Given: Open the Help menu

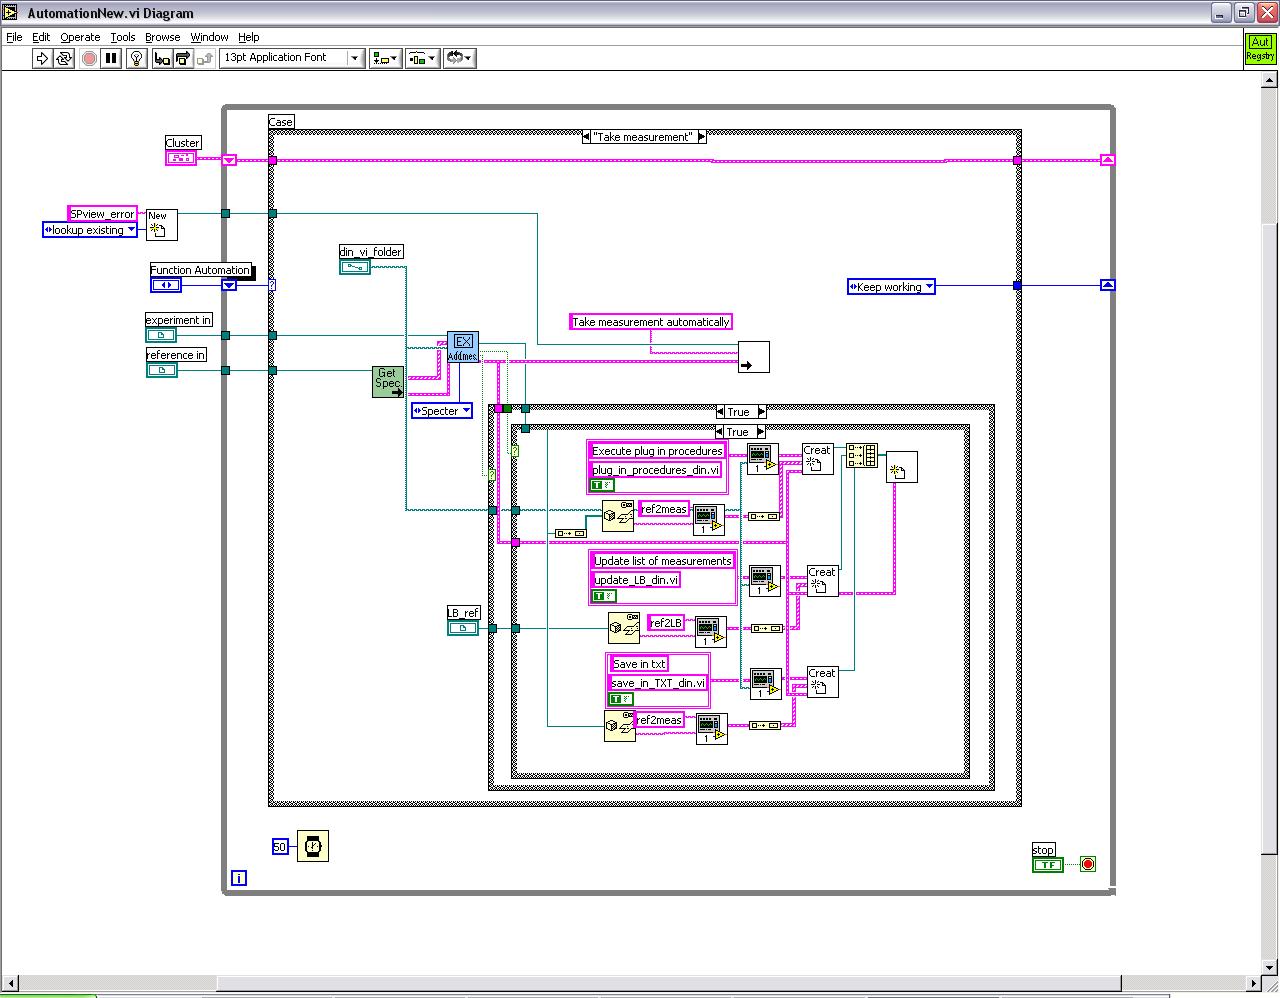Looking at the screenshot, I should click(249, 37).
